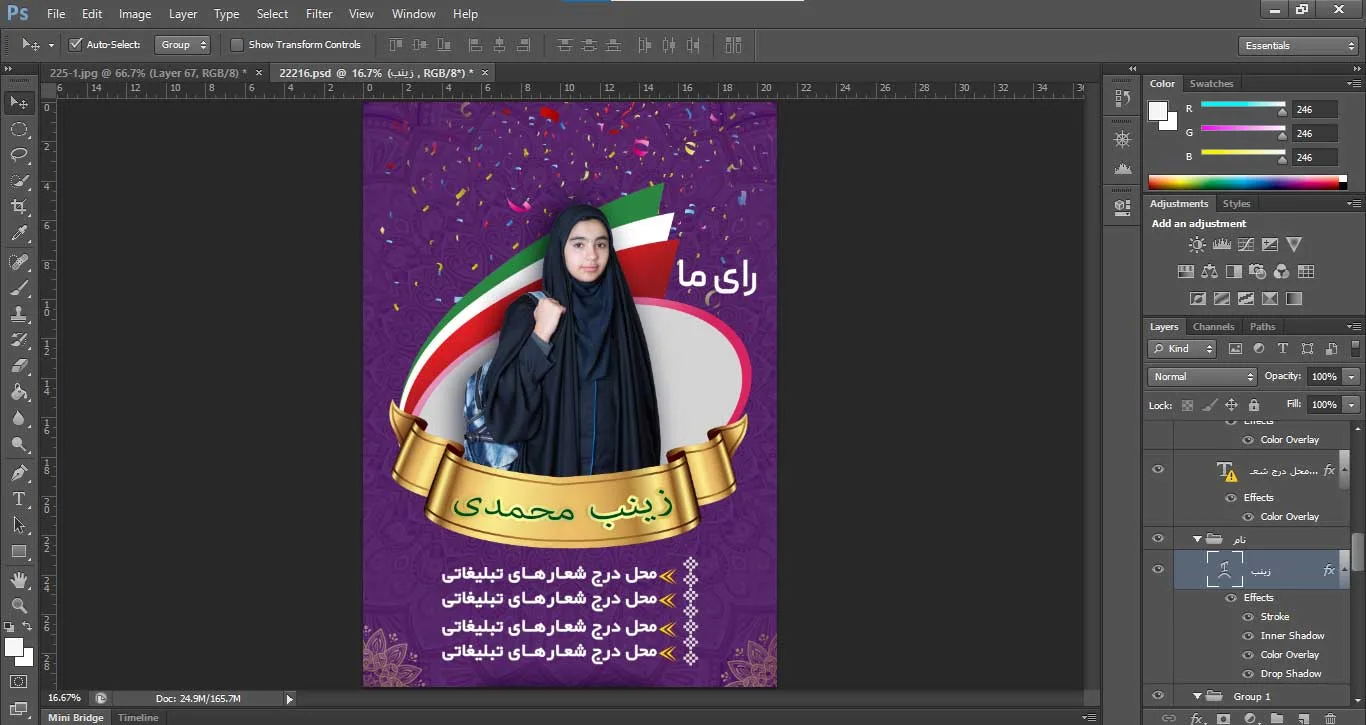This screenshot has height=725, width=1366.
Task: Toggle the Auto-Select checkbox
Action: pyautogui.click(x=75, y=44)
